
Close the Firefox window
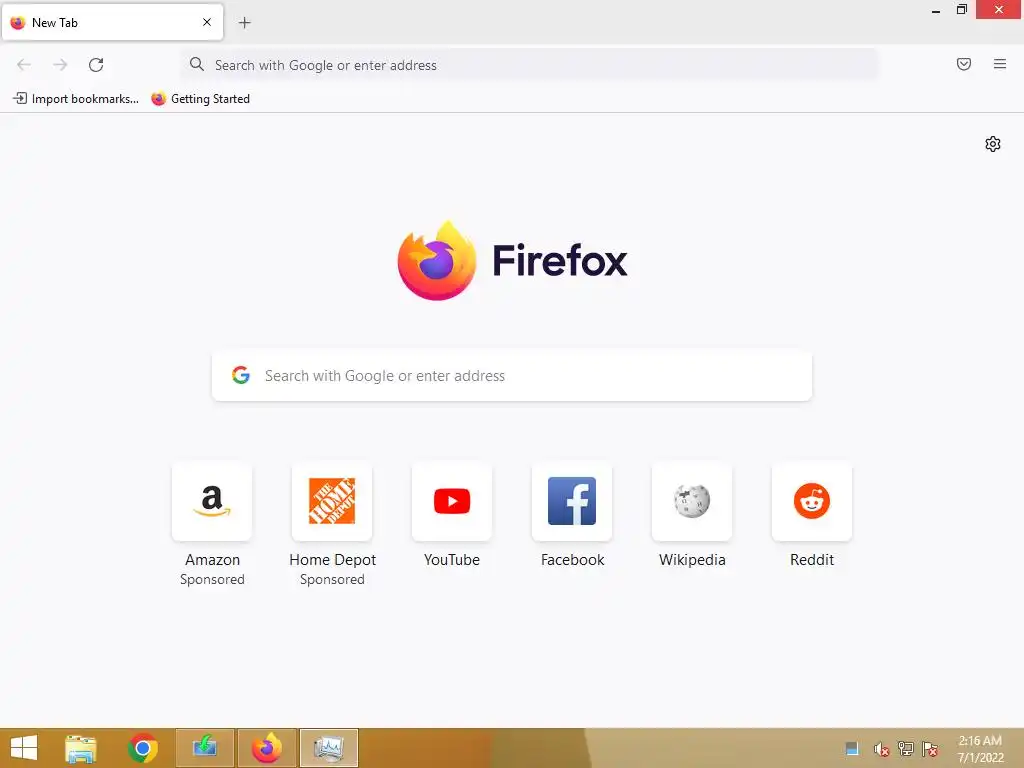999,10
